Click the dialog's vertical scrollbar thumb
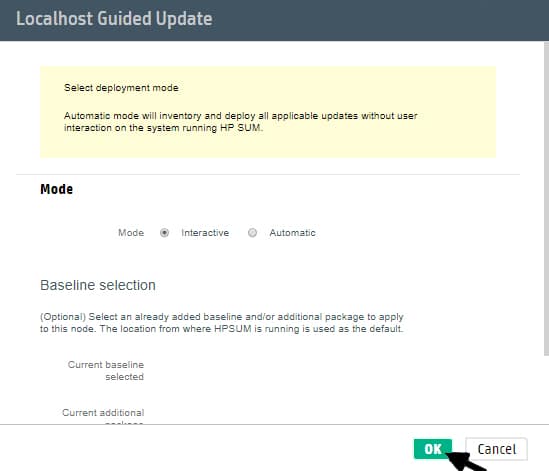Viewport: 549px width, 471px height. pos(546,199)
